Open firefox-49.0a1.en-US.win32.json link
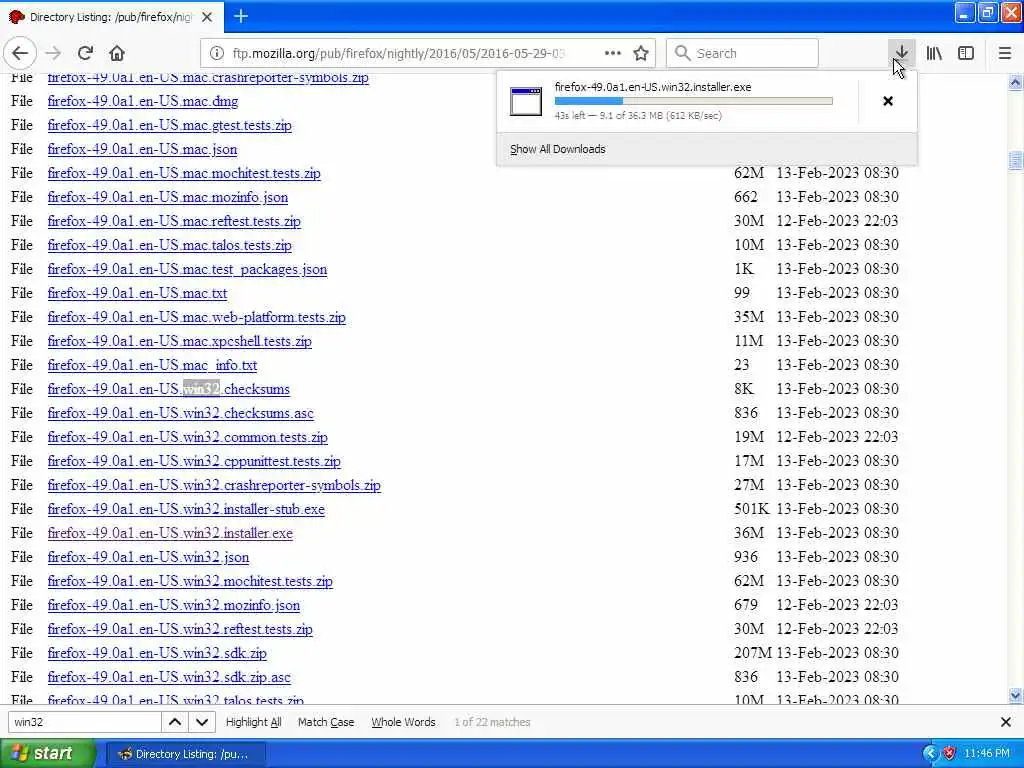Image resolution: width=1024 pixels, height=768 pixels. tap(148, 557)
